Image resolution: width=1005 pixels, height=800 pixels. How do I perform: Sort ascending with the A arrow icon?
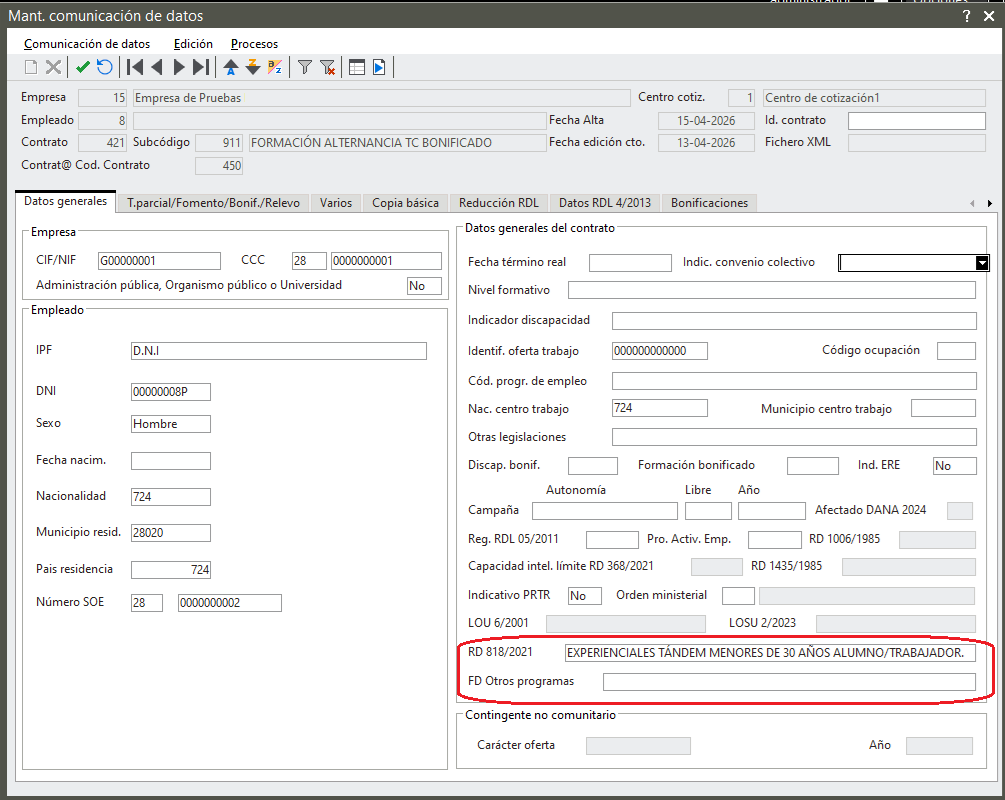point(231,67)
